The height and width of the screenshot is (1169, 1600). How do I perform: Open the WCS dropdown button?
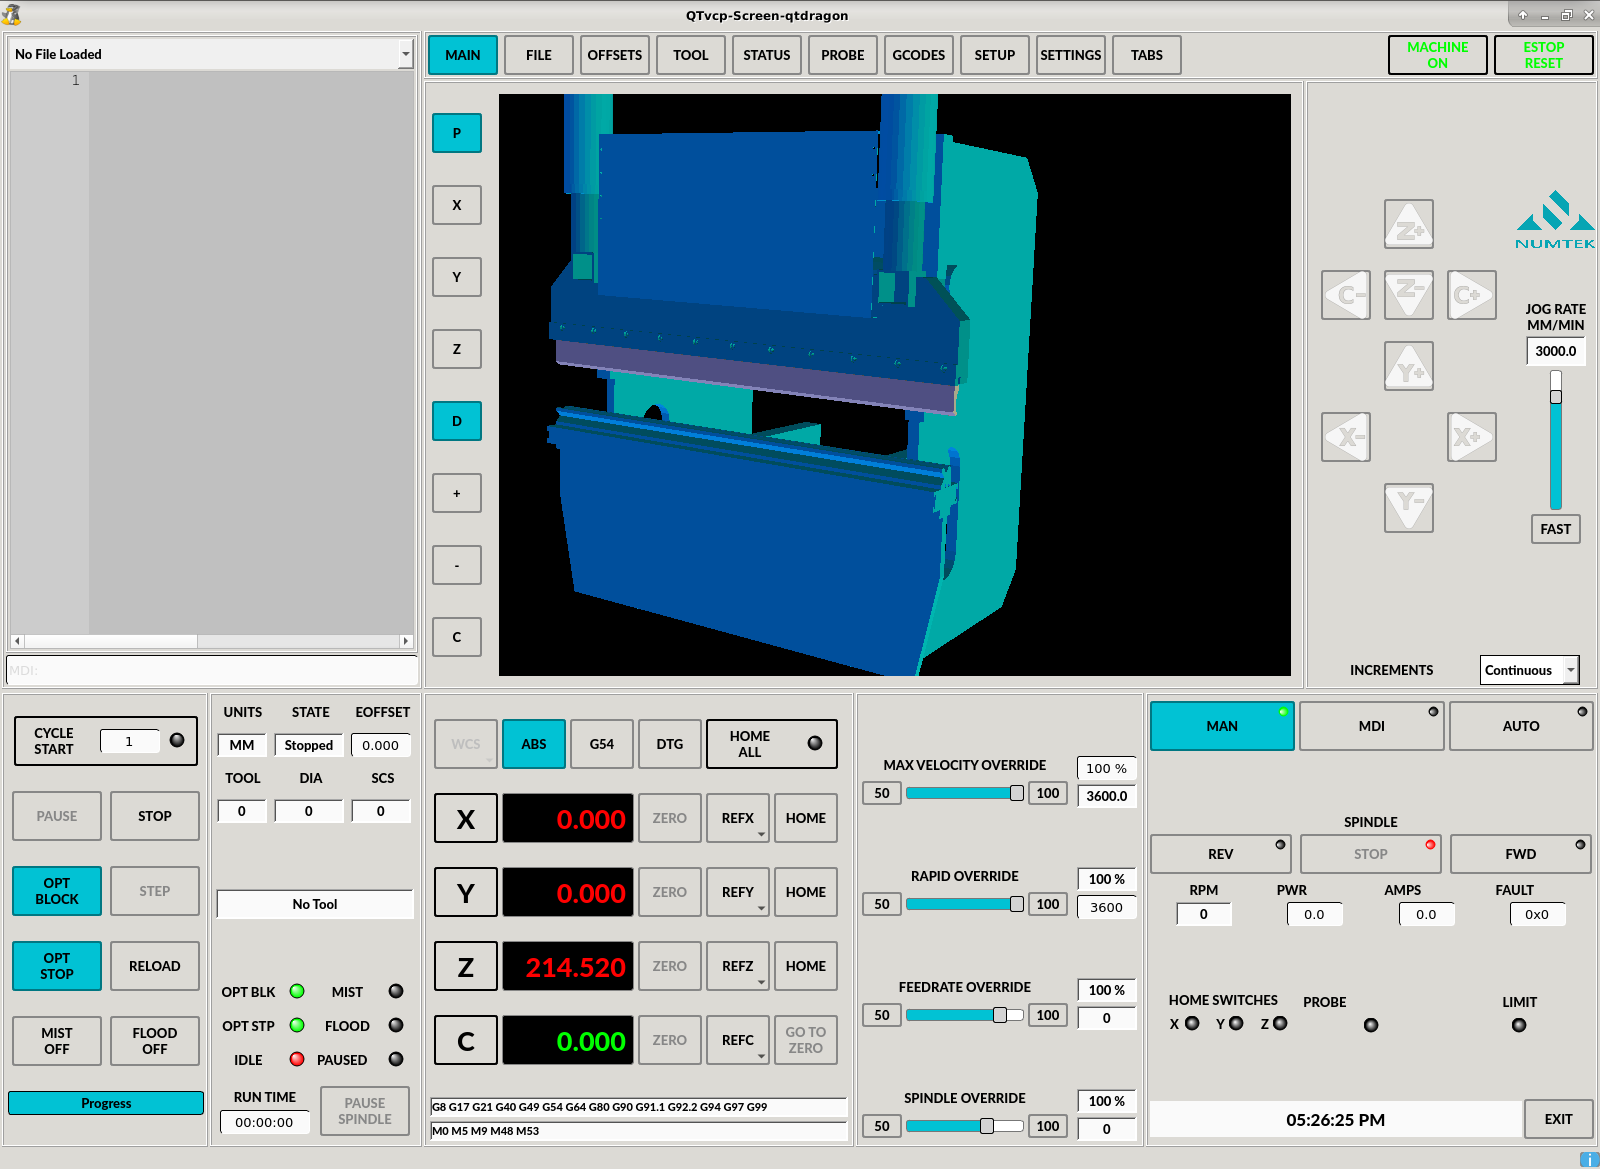pos(466,744)
